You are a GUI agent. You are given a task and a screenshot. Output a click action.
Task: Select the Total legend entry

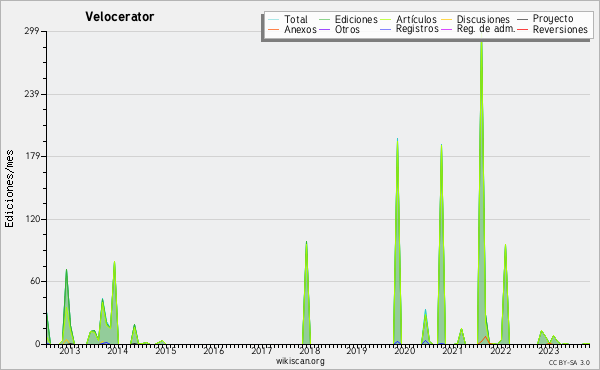tap(288, 20)
